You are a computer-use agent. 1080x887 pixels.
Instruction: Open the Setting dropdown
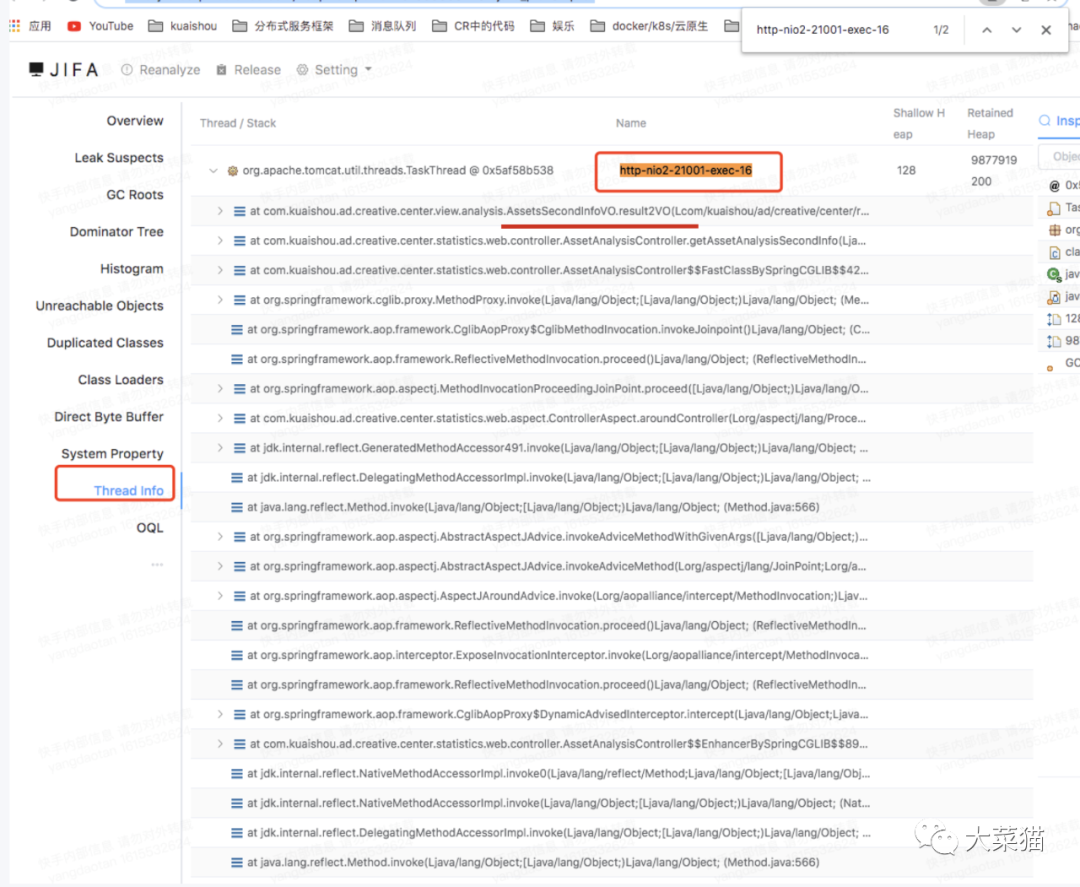tap(334, 70)
